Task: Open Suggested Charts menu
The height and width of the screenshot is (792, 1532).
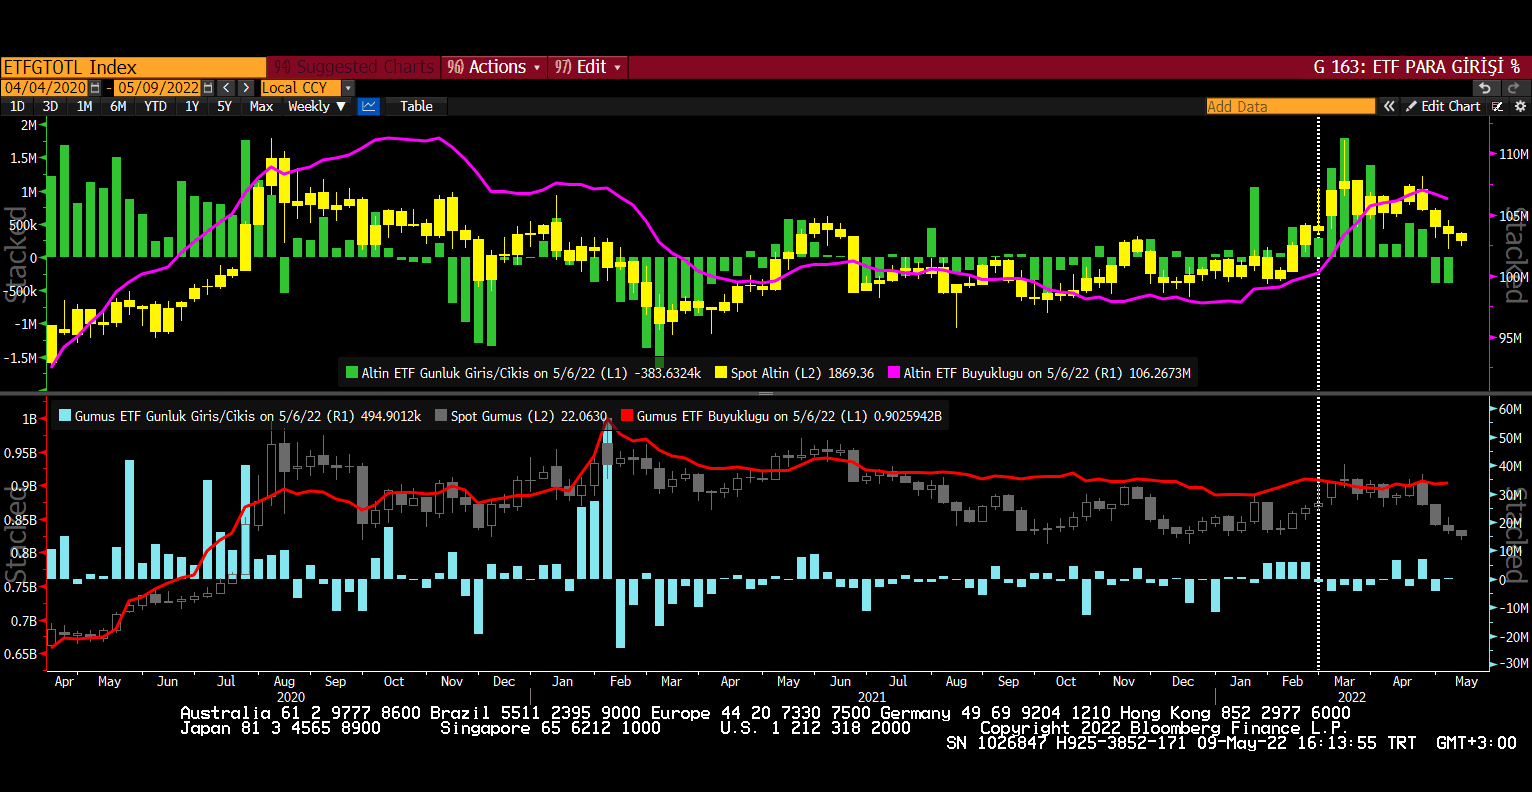Action: [x=354, y=67]
